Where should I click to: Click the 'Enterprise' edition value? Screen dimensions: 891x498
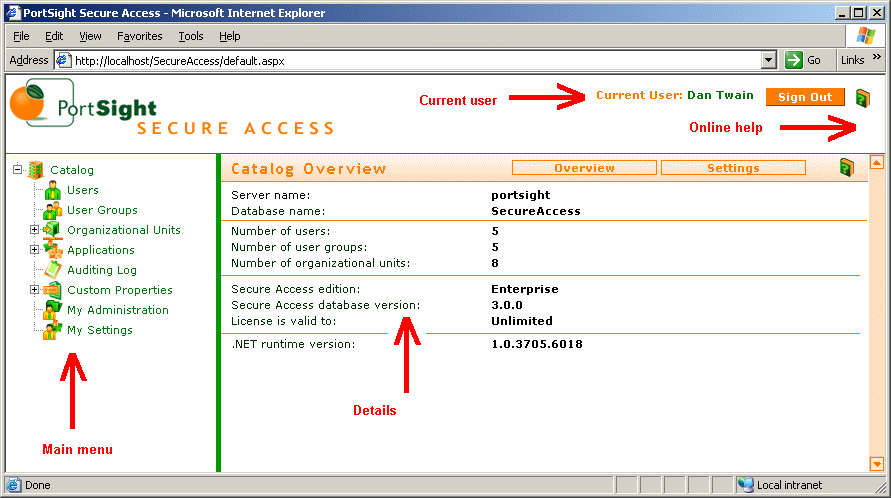[524, 289]
